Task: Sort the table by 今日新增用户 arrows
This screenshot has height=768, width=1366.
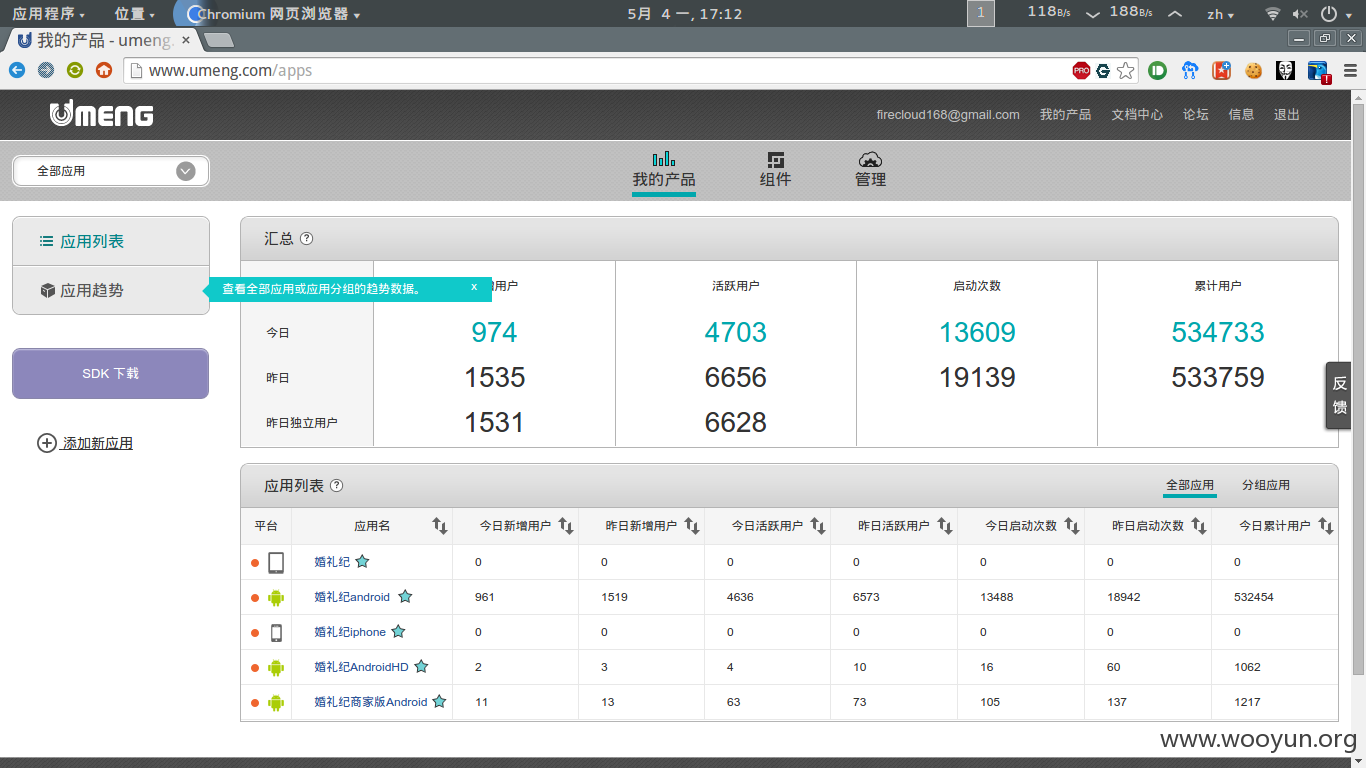Action: [566, 525]
